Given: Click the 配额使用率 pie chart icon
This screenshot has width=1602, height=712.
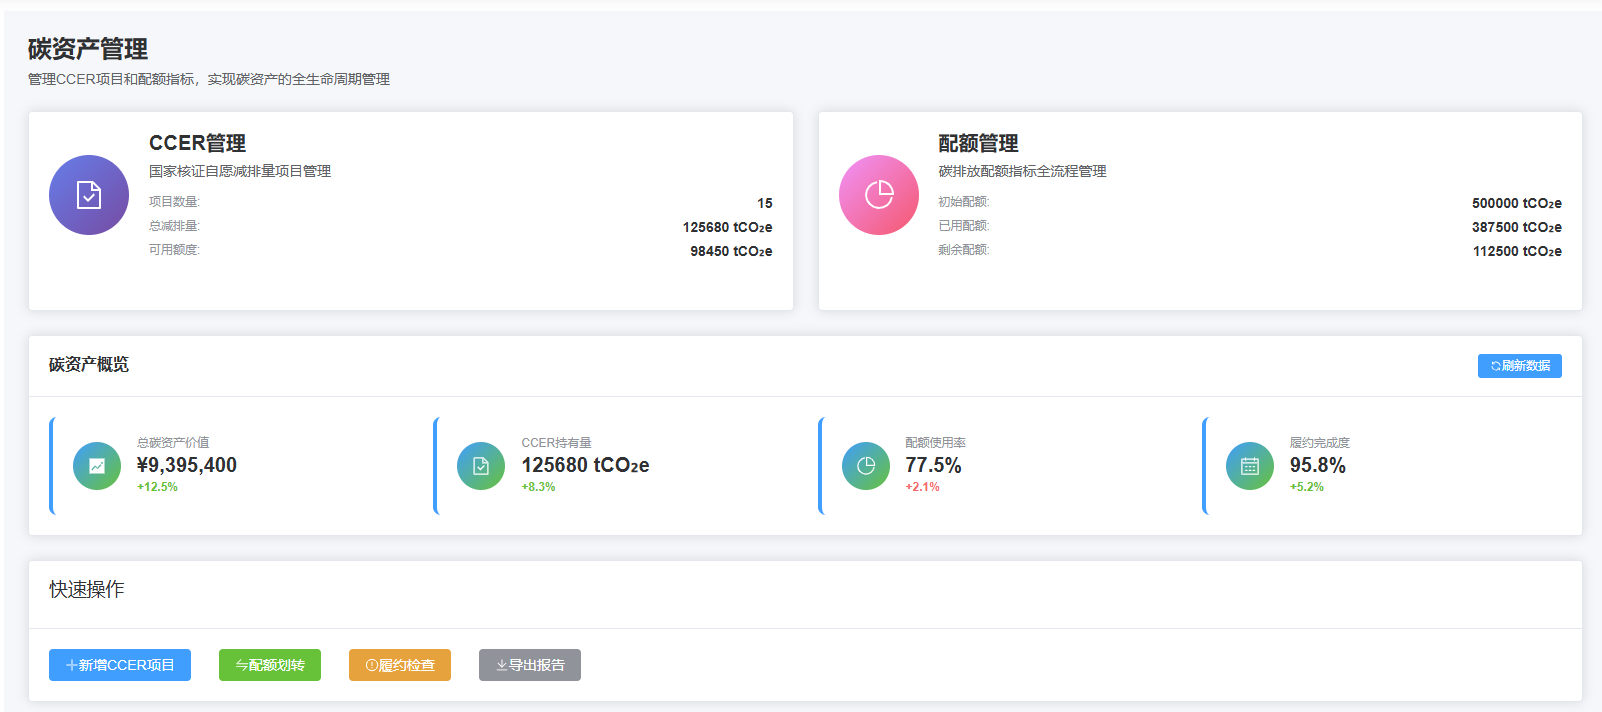Looking at the screenshot, I should click(x=866, y=466).
